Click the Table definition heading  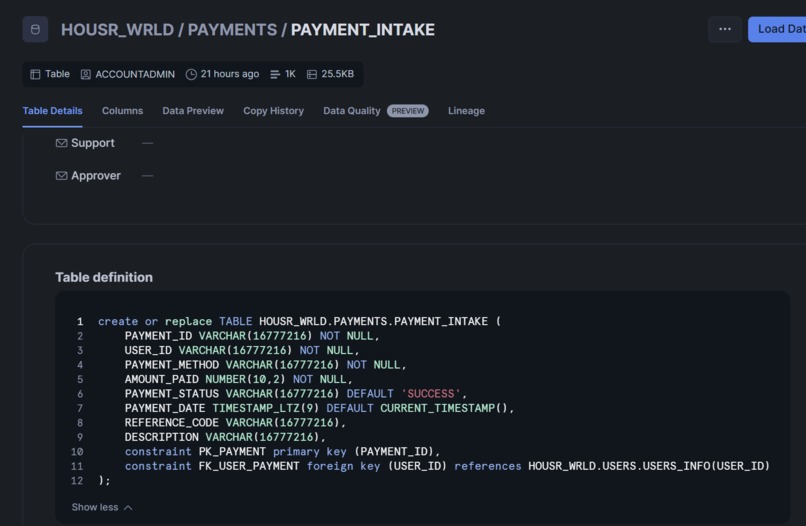104,277
